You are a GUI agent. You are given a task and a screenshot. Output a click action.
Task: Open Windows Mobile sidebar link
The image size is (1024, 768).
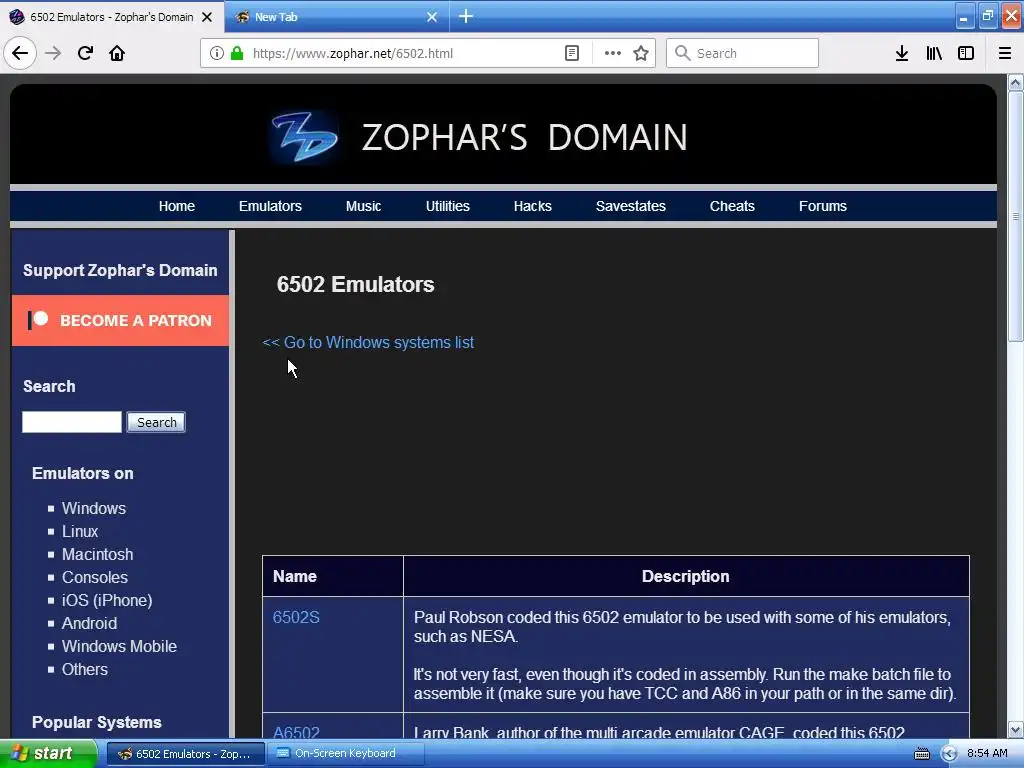120,646
